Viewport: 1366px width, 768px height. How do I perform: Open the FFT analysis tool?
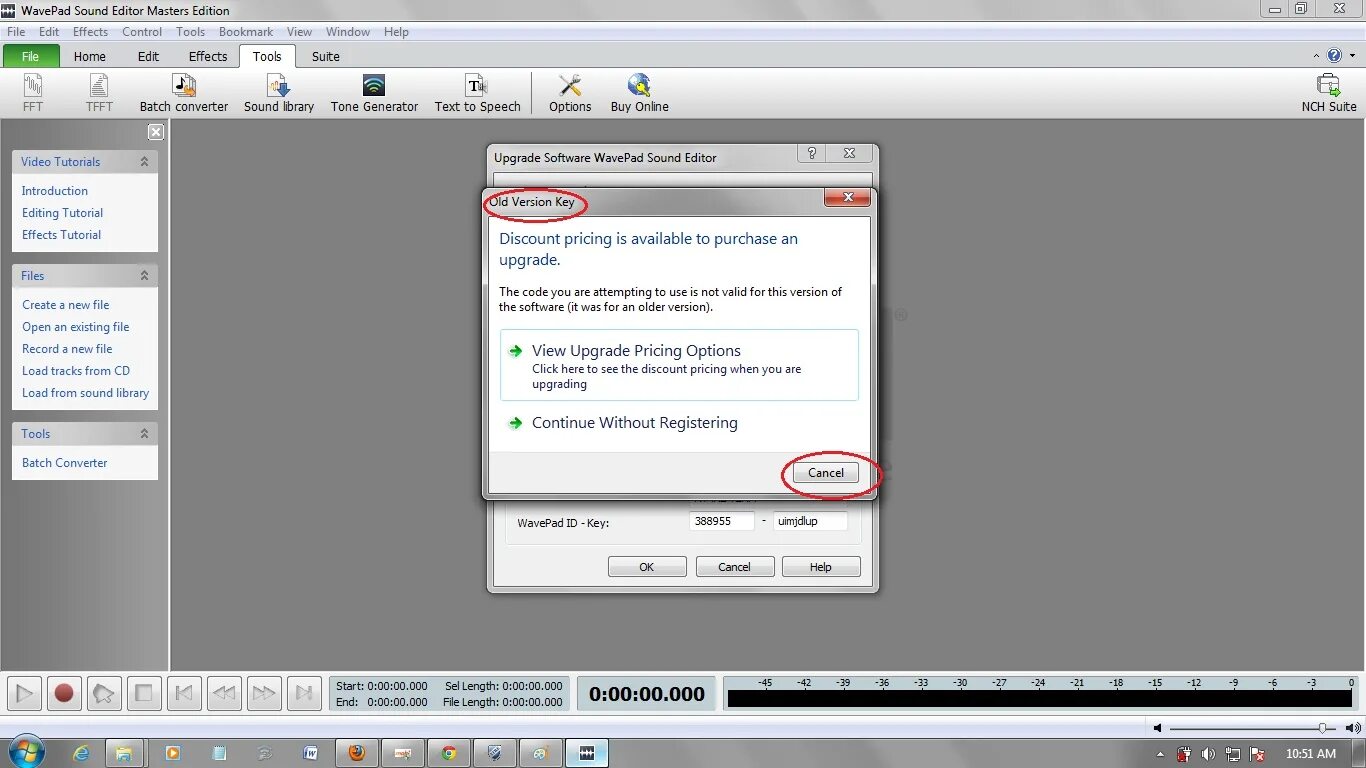point(33,92)
